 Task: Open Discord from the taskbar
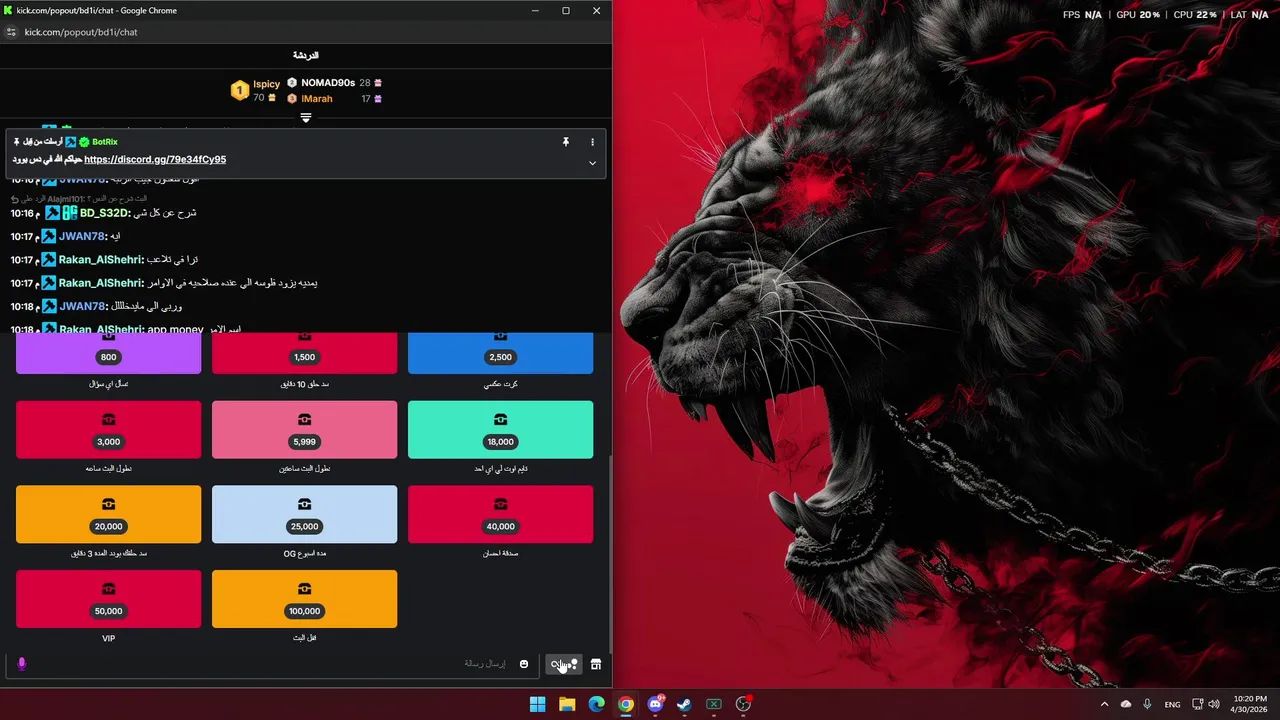(x=655, y=704)
